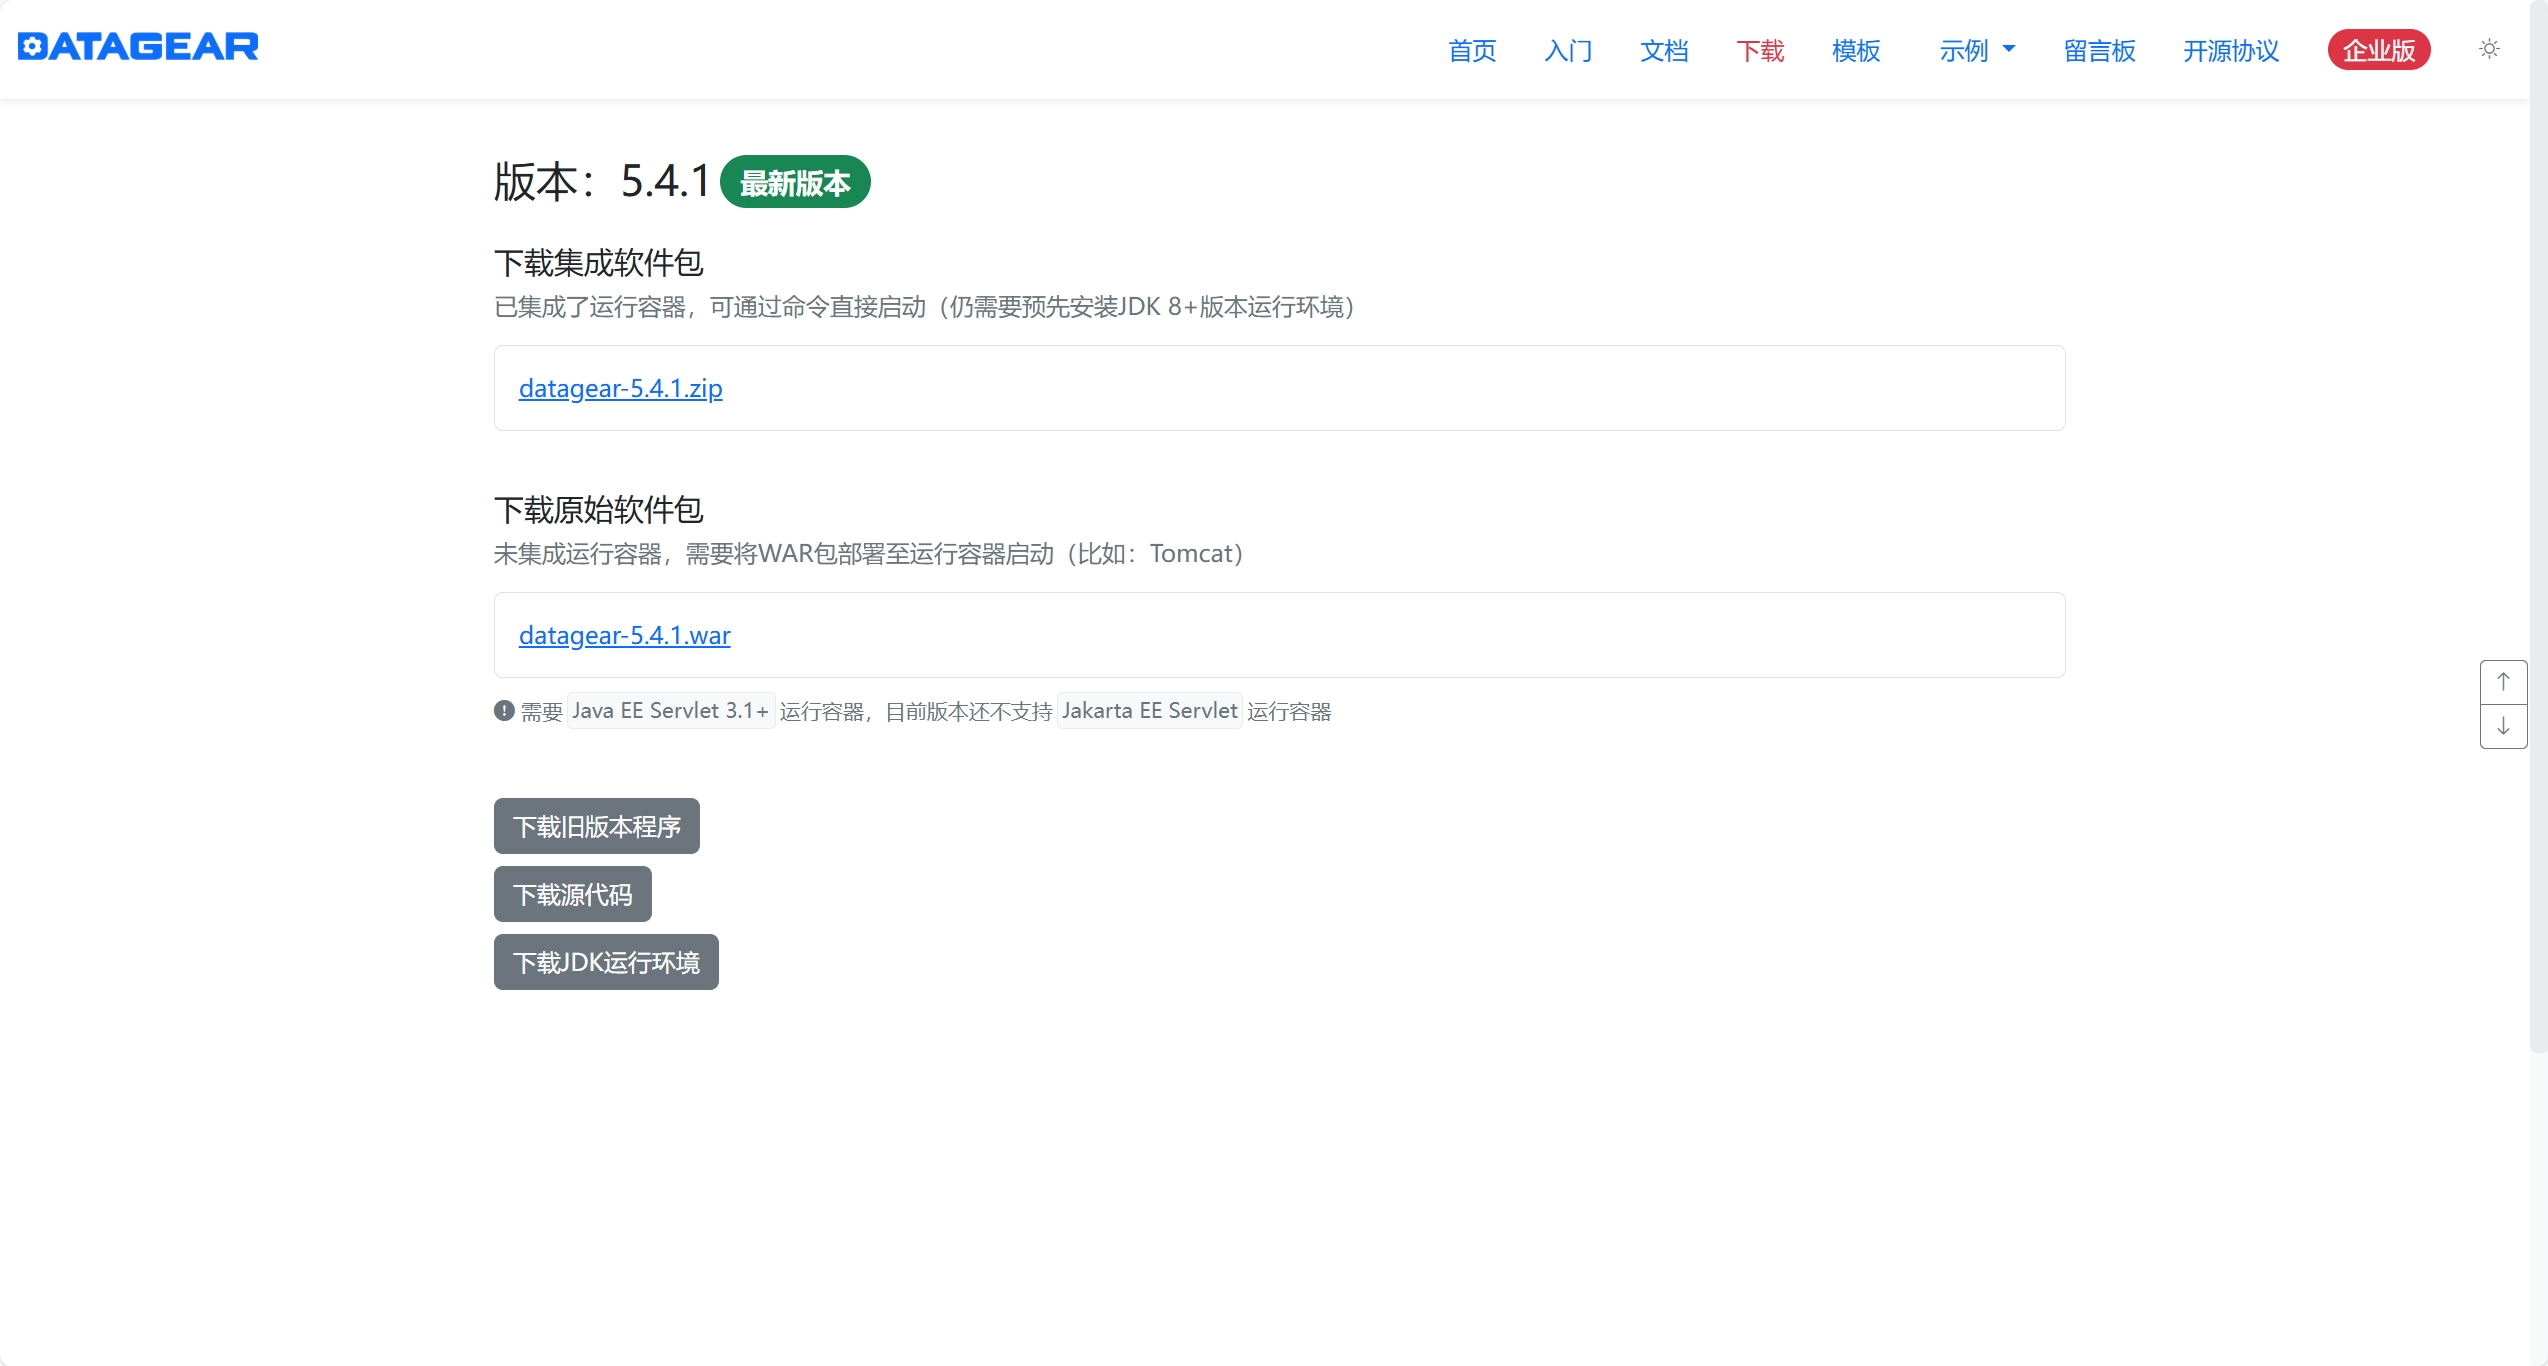
Task: Click the Jakarta EE Servlet code label
Action: pyautogui.click(x=1149, y=710)
